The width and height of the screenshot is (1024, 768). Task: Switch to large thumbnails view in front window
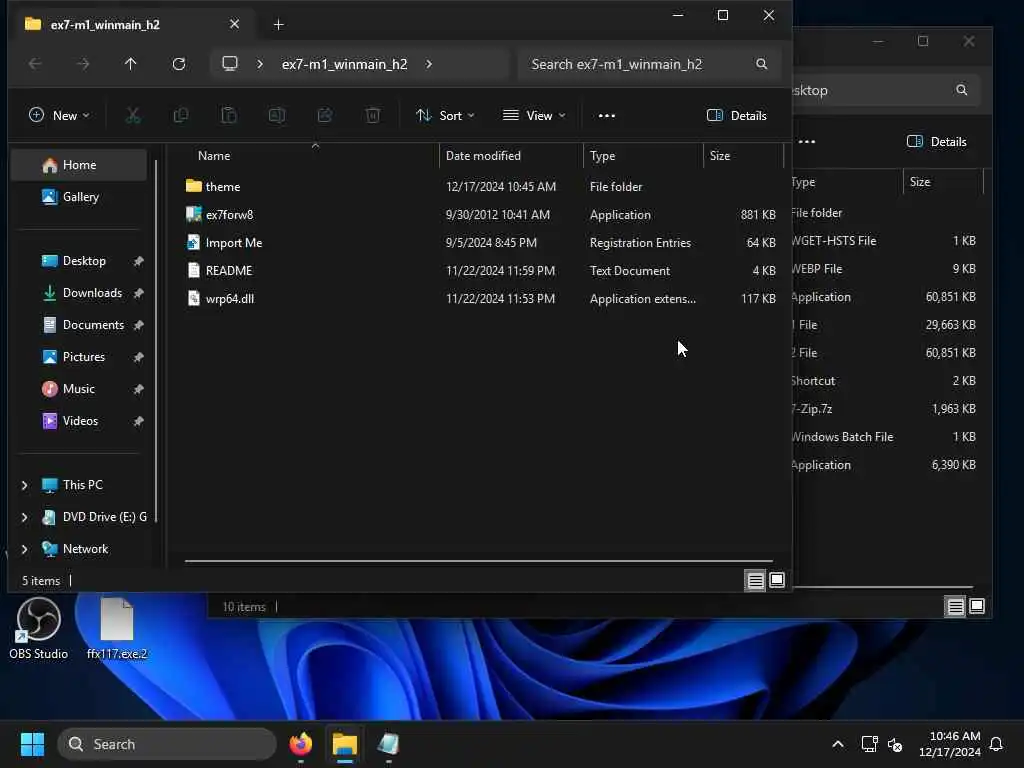tap(777, 581)
